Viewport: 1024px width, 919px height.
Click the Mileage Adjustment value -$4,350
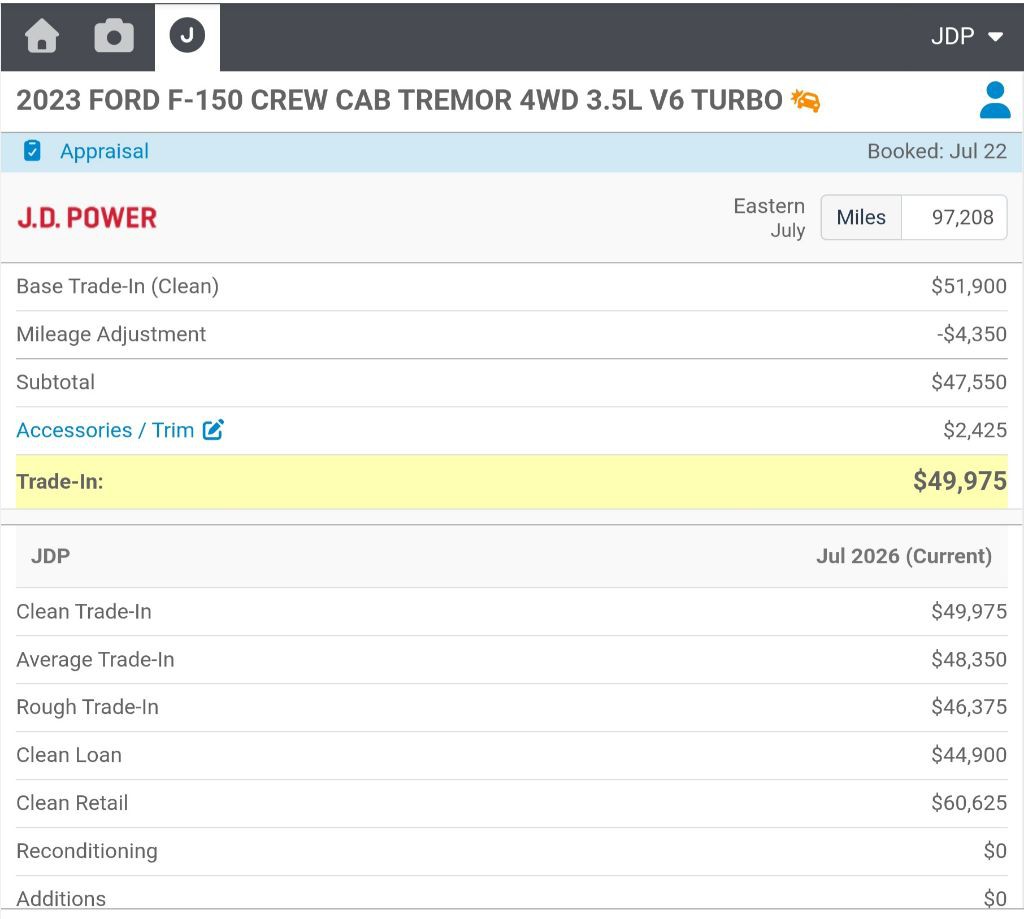[x=971, y=334]
